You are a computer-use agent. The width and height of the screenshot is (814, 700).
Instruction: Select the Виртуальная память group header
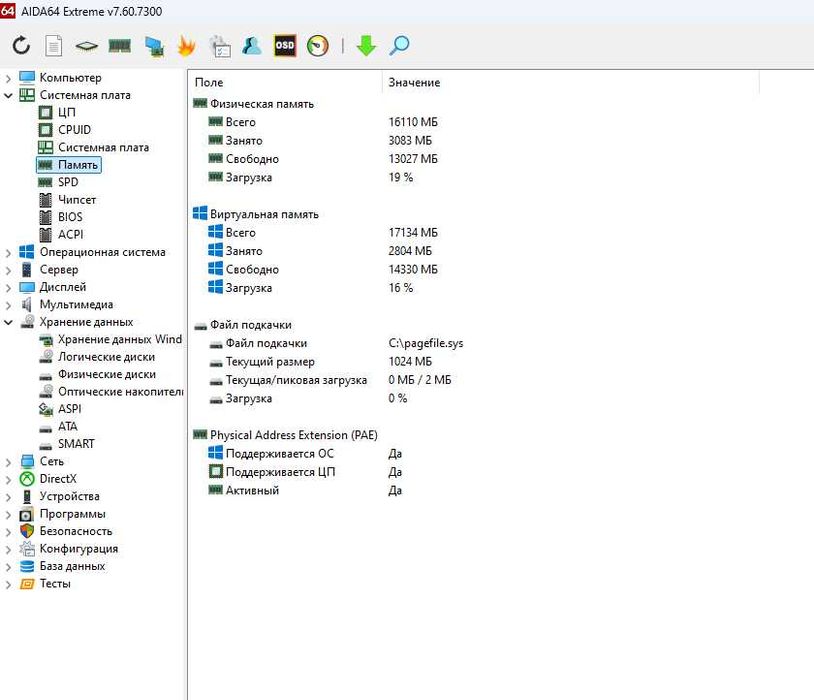point(264,214)
